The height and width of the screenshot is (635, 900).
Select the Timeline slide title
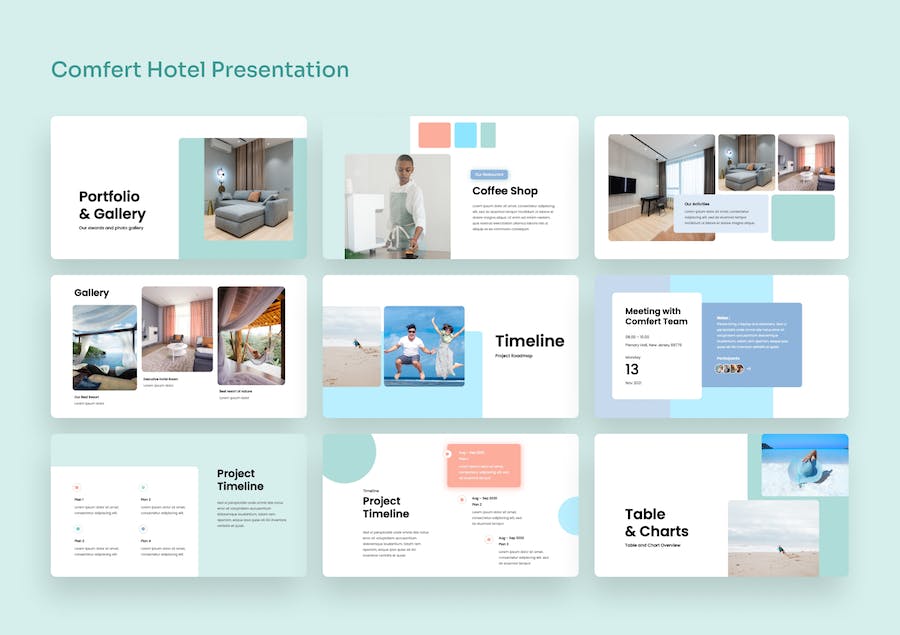(x=530, y=341)
